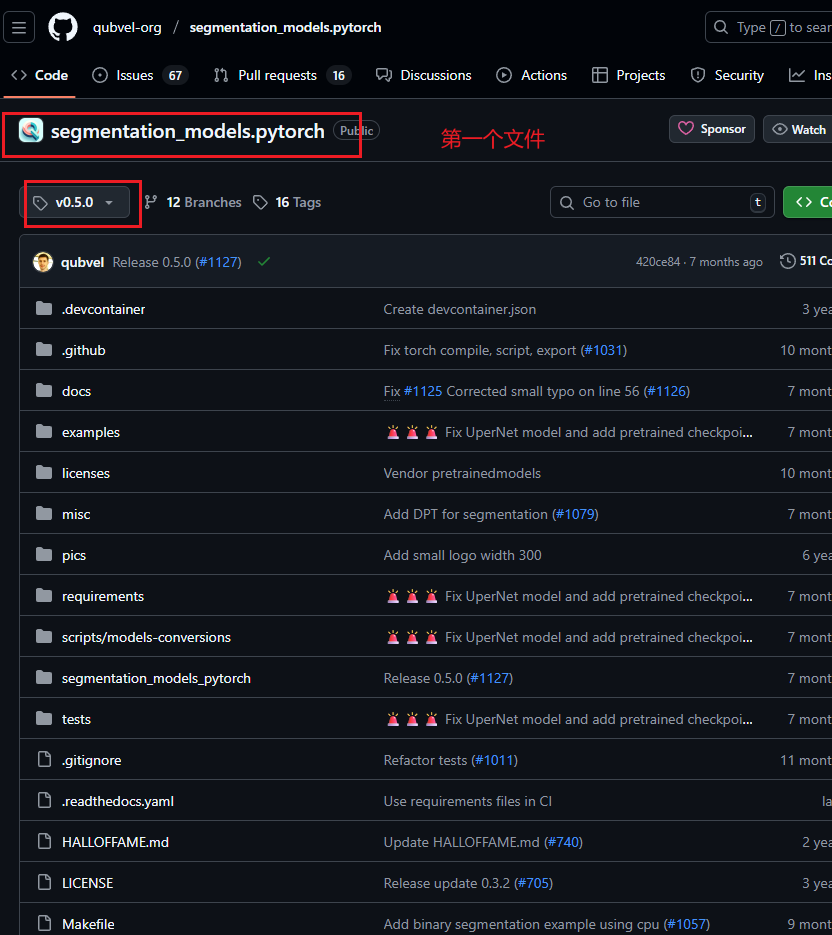View the 16 Tags link

point(287,202)
